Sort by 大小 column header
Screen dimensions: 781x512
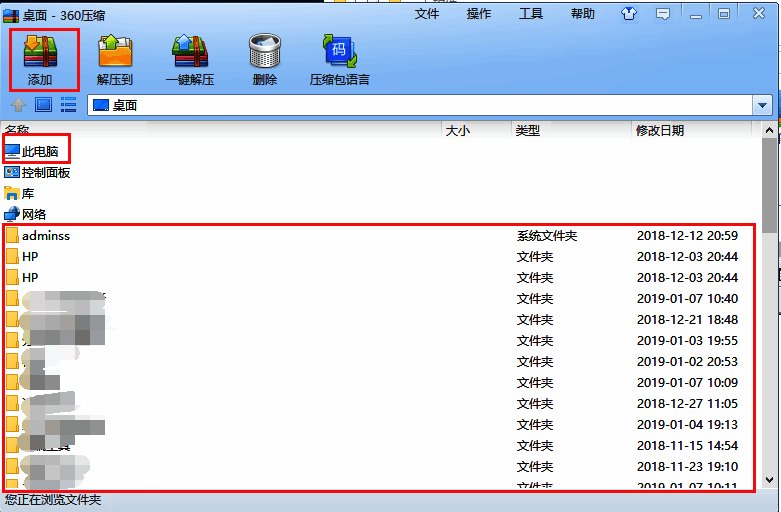click(x=476, y=130)
